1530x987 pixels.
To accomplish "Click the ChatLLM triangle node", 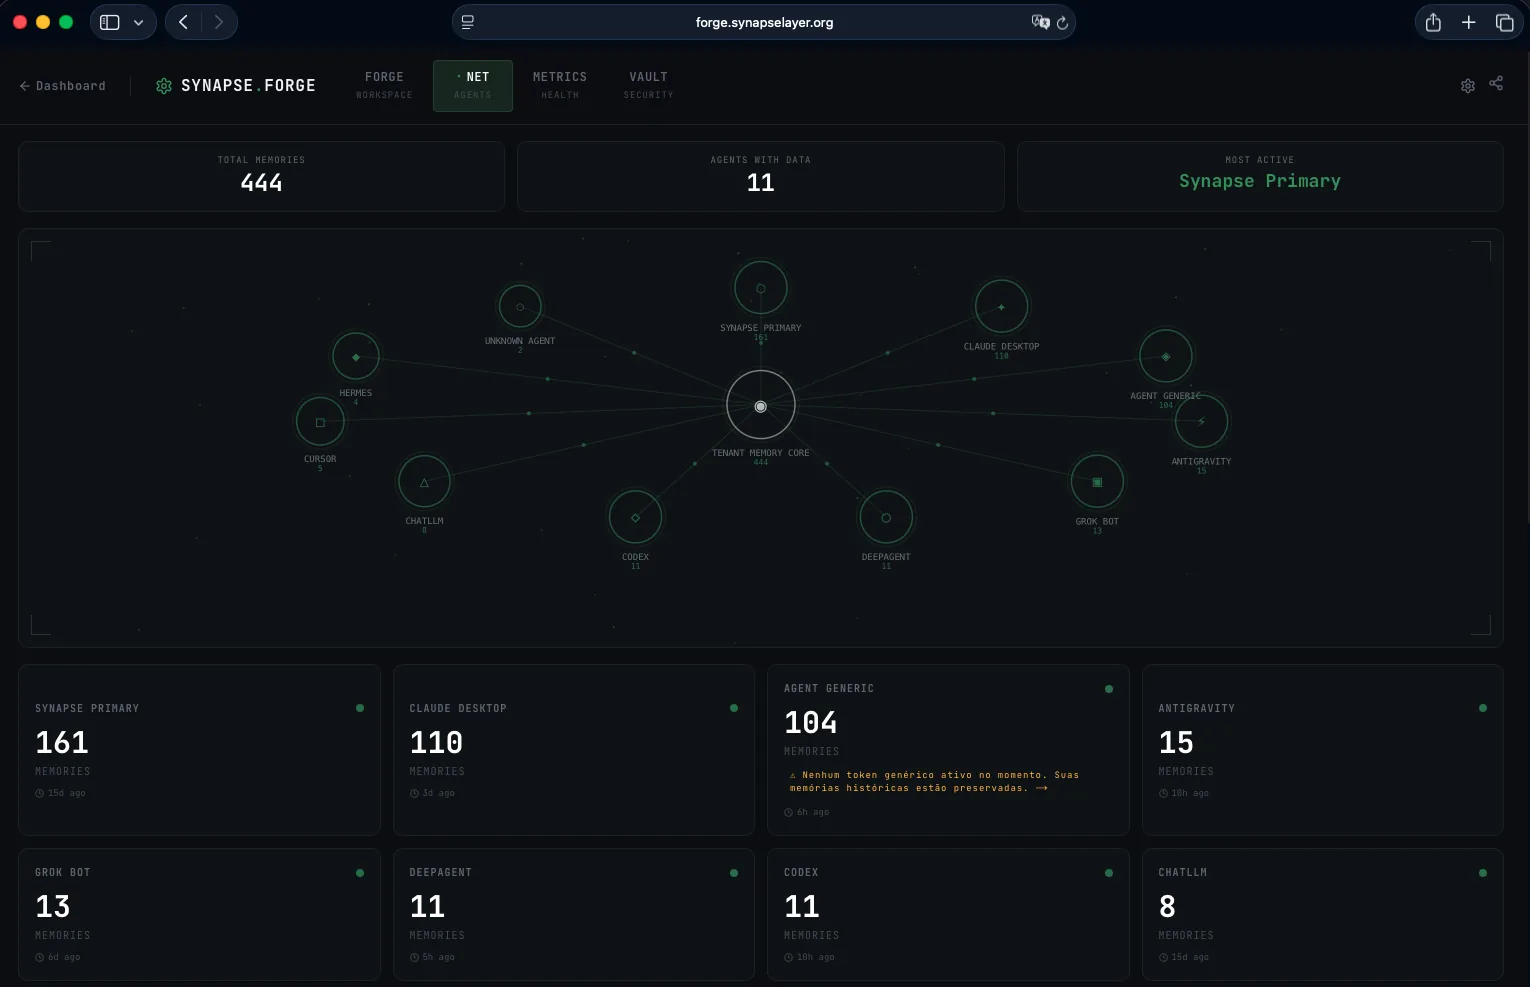I will [x=424, y=482].
